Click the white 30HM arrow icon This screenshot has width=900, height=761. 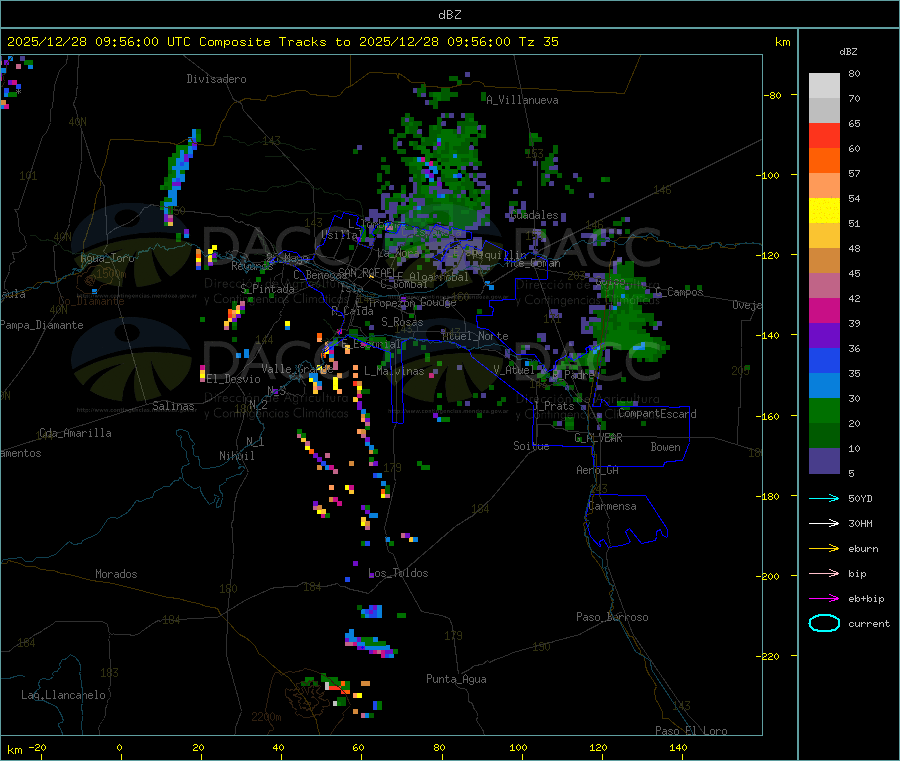pos(824,523)
